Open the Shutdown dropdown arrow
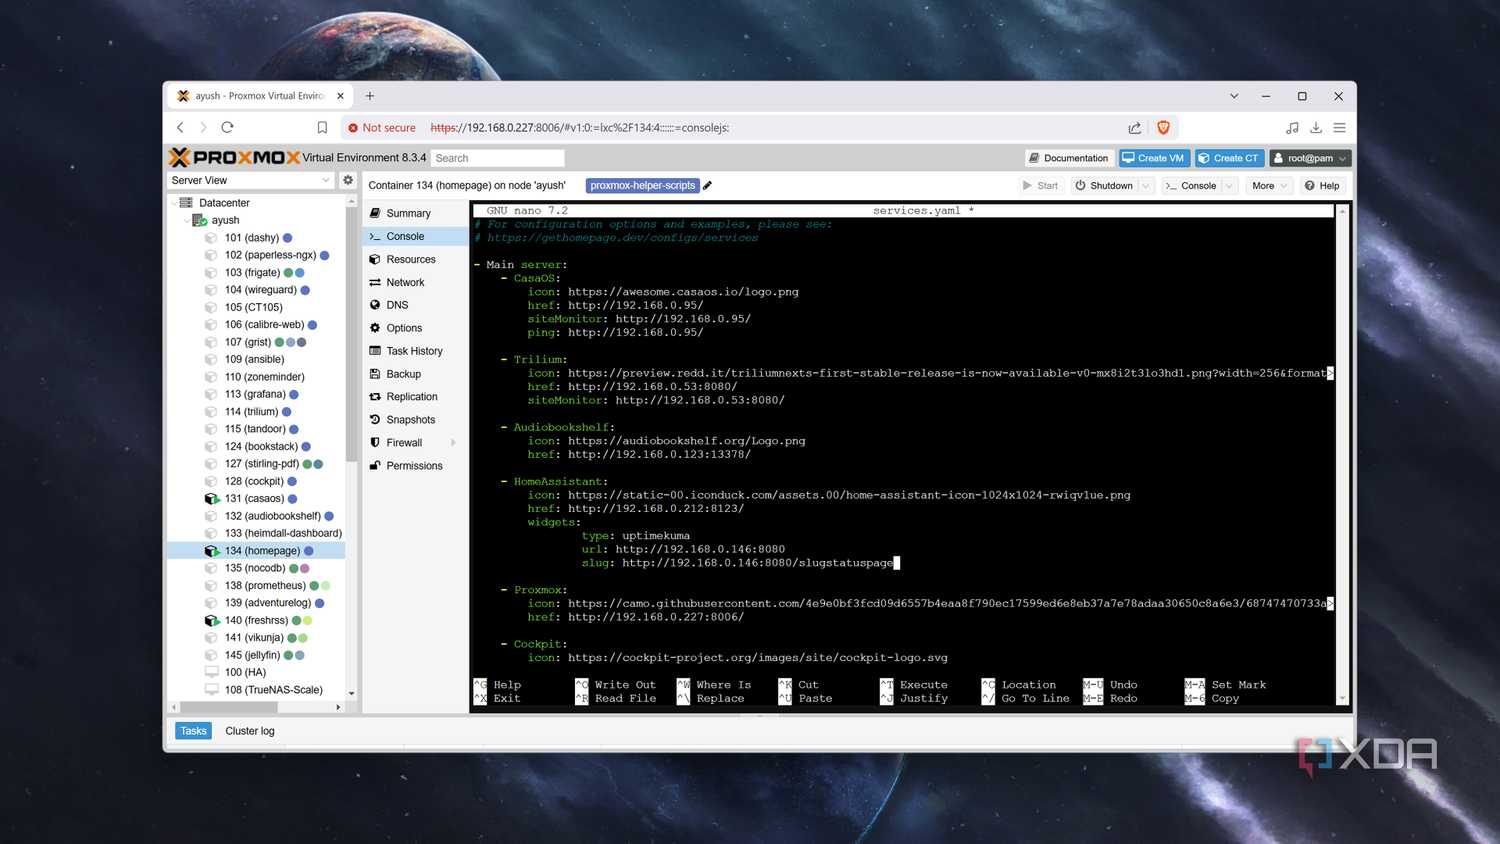 [x=1146, y=185]
